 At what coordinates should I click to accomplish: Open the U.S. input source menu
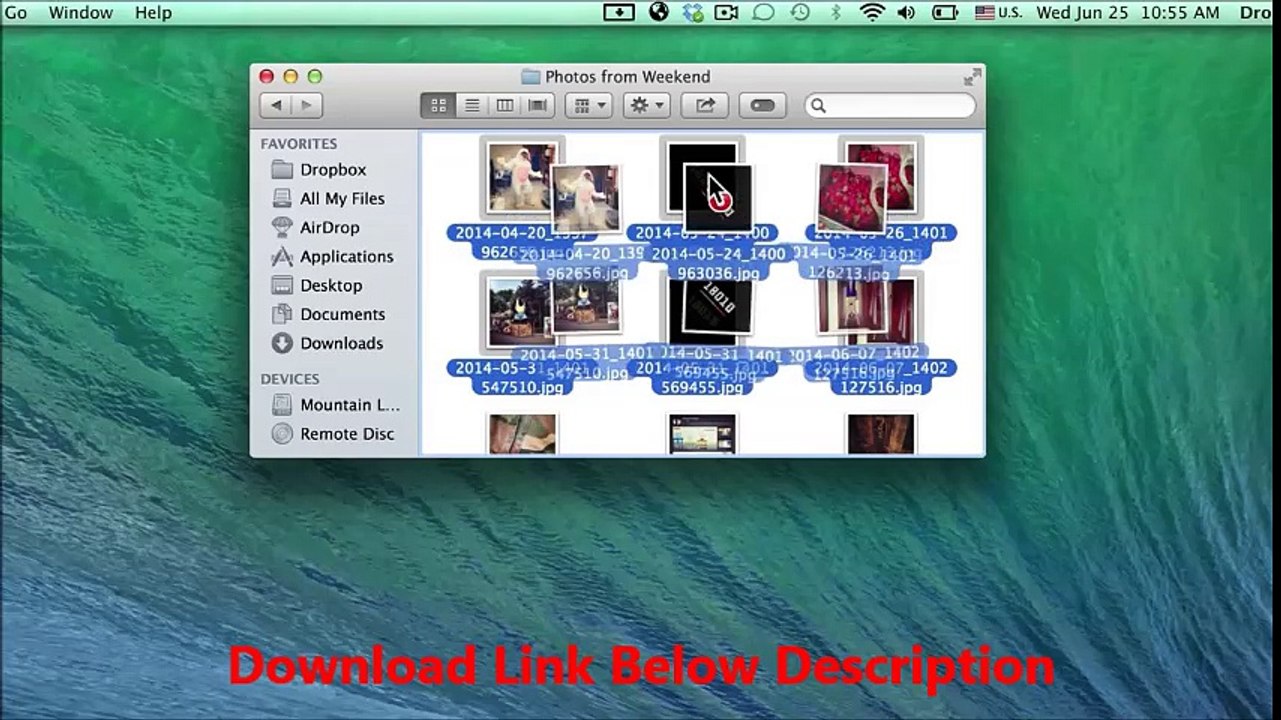[999, 13]
